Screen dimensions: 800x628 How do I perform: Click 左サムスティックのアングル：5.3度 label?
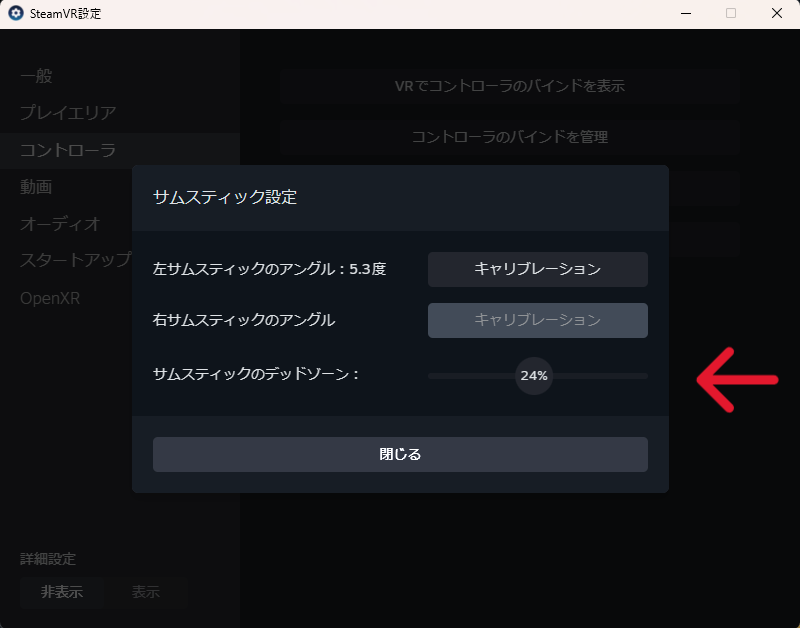pyautogui.click(x=269, y=269)
